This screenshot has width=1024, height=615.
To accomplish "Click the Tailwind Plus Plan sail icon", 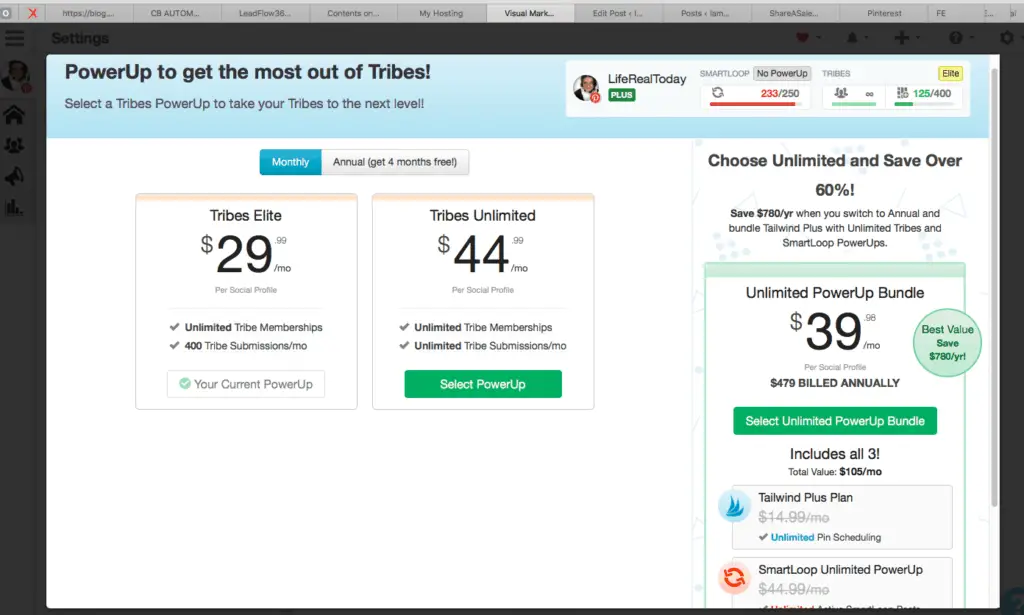I will (x=735, y=506).
